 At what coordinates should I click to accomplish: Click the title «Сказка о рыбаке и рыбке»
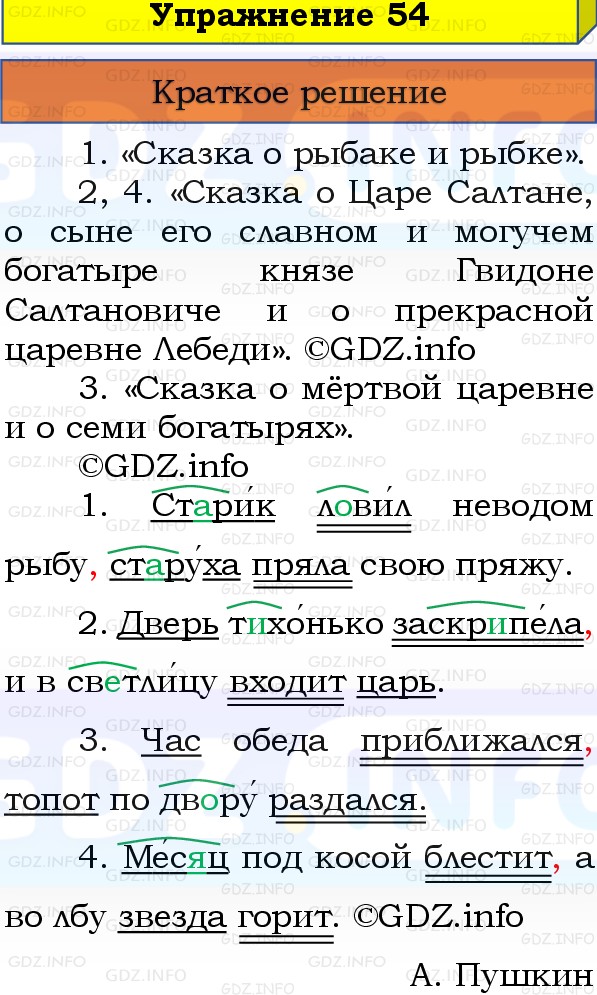coord(351,154)
